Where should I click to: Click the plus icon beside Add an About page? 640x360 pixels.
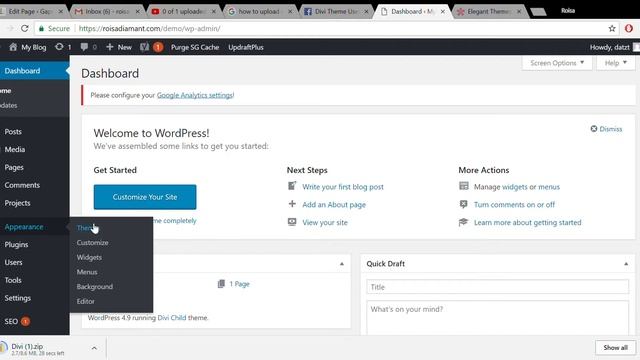tap(292, 204)
